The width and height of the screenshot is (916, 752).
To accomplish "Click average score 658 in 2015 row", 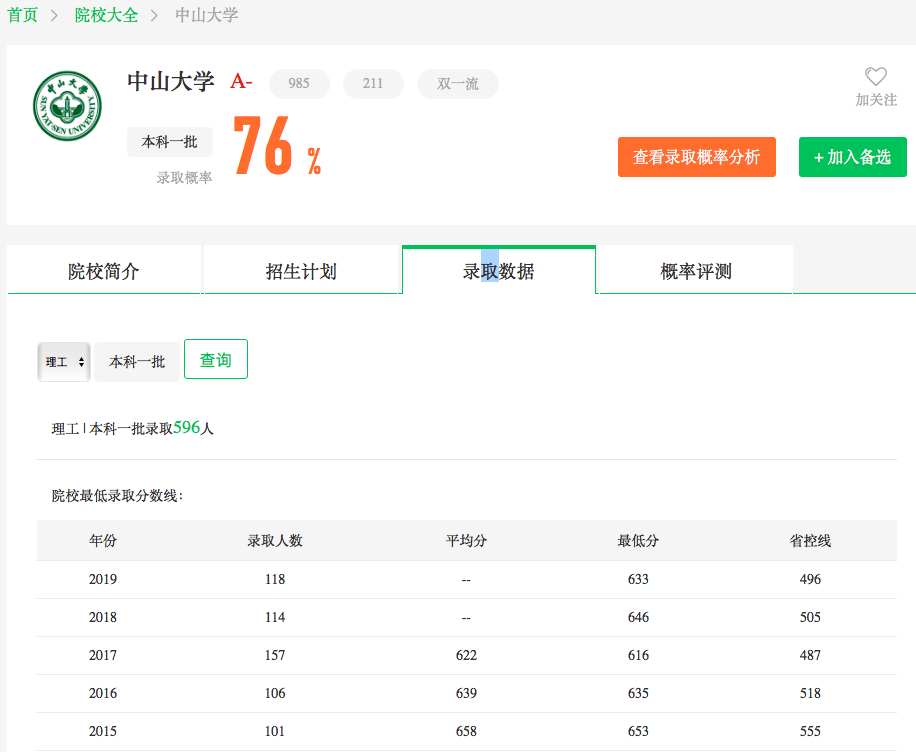I will pos(466,731).
